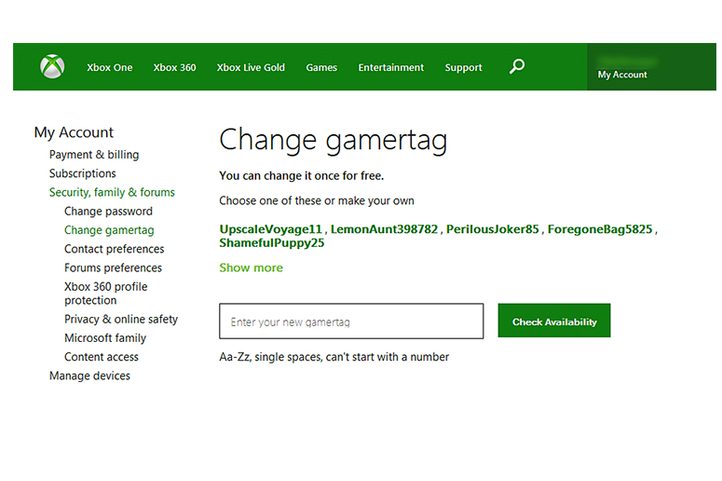Open Contact preferences
722x481 pixels.
pyautogui.click(x=114, y=249)
